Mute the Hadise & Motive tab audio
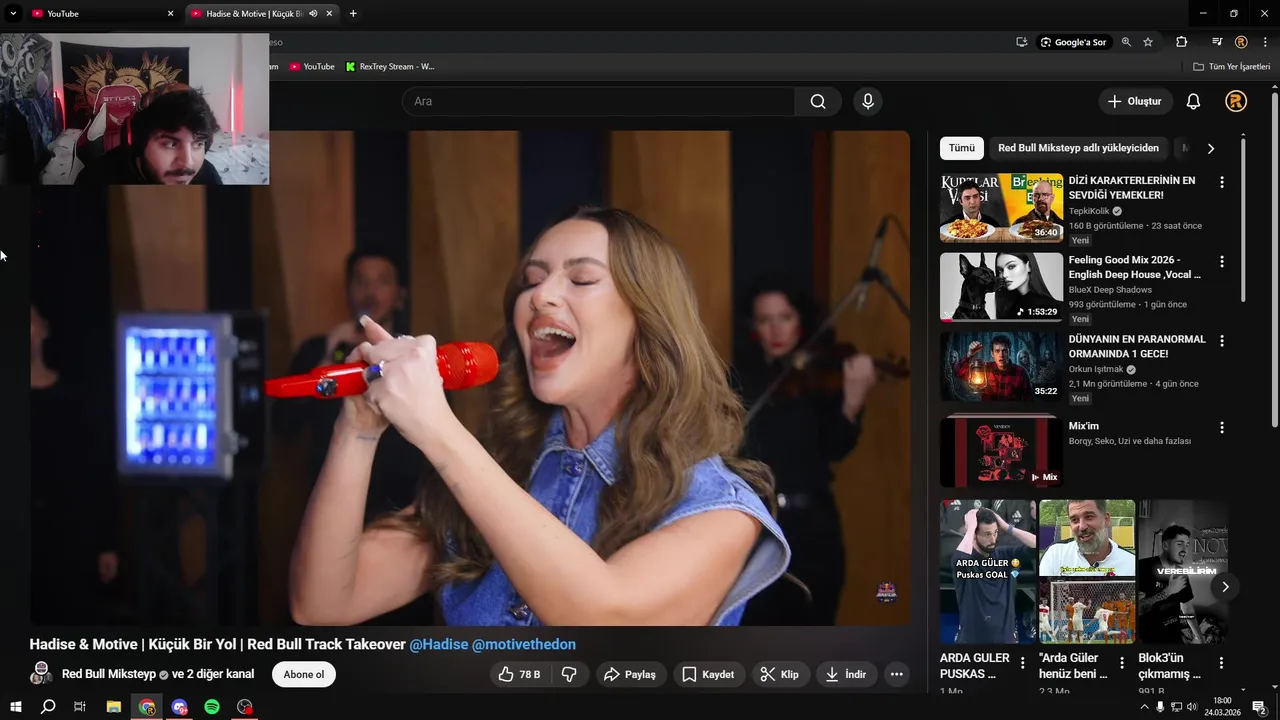The height and width of the screenshot is (720, 1280). click(x=313, y=14)
